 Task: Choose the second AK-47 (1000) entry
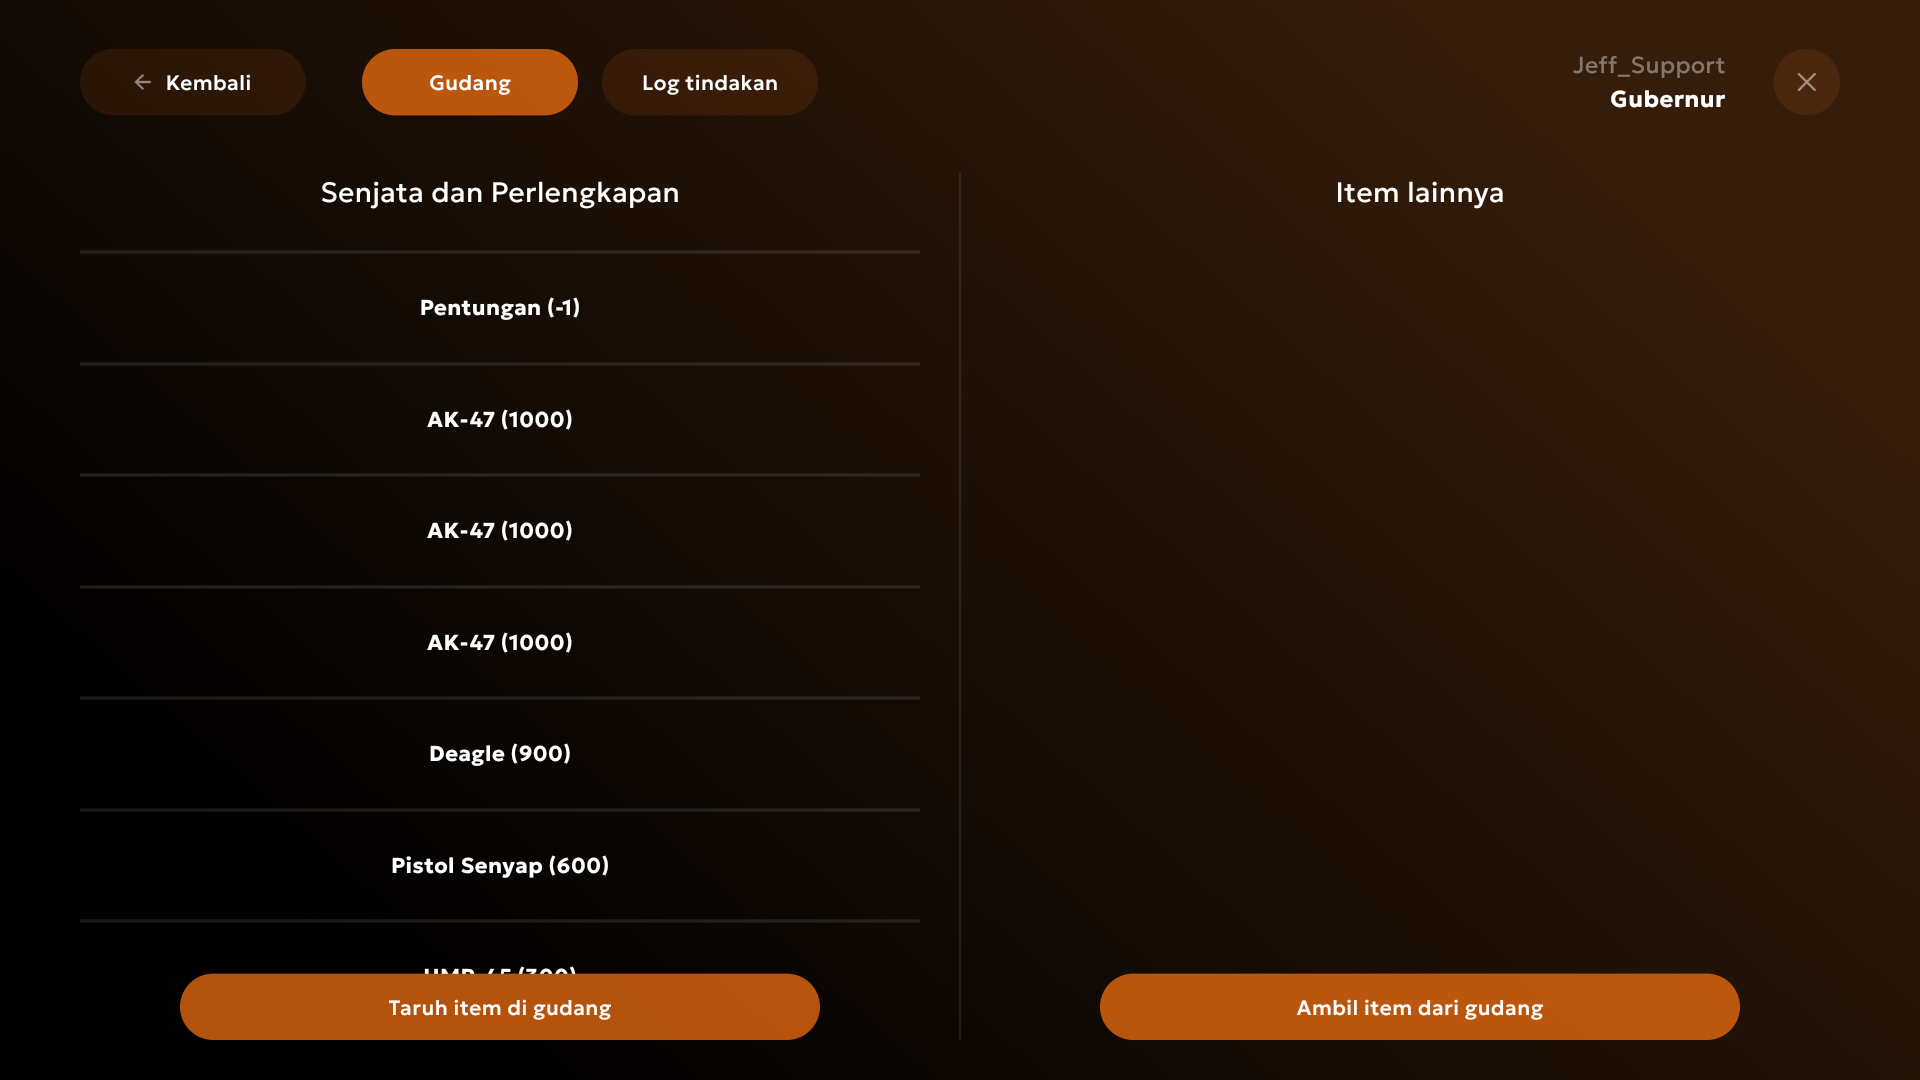click(x=499, y=530)
